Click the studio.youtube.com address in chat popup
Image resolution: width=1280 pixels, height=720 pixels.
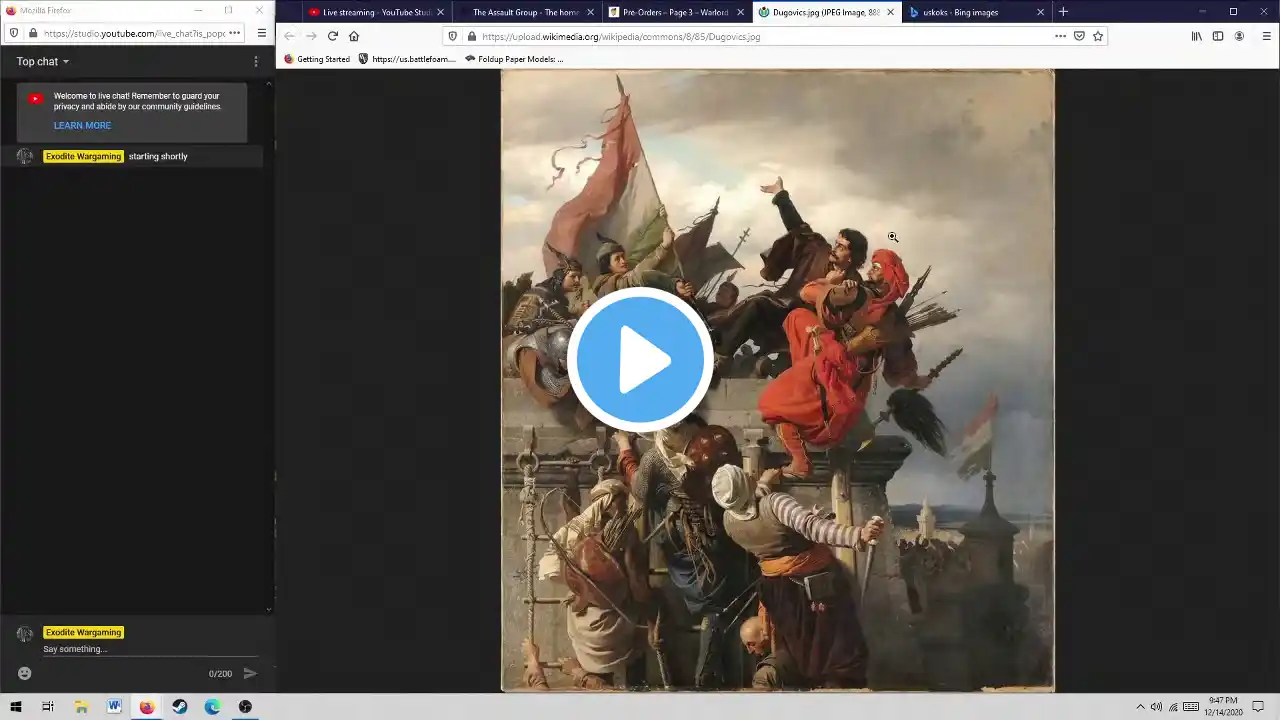134,33
